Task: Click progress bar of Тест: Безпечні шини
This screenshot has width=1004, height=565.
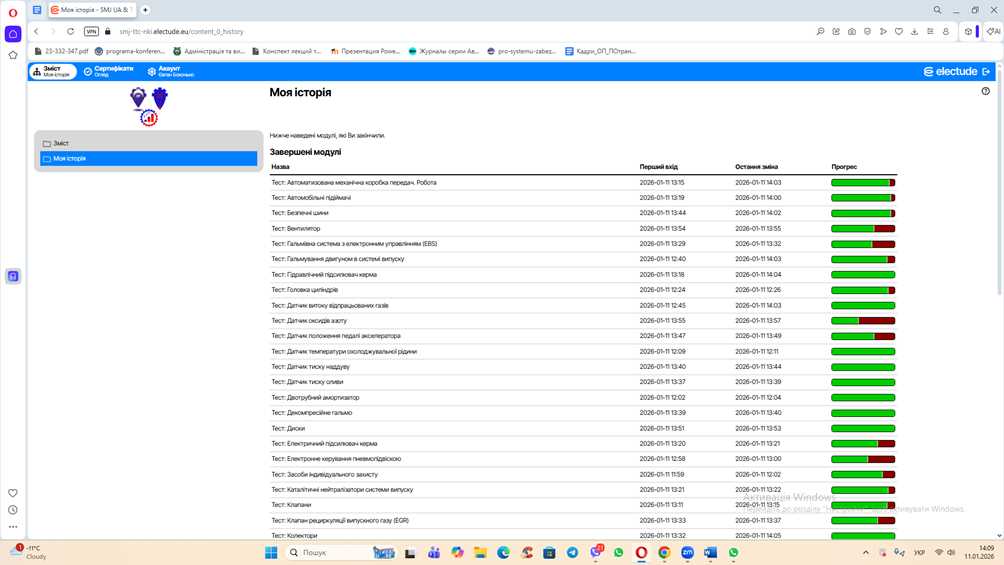Action: click(863, 213)
